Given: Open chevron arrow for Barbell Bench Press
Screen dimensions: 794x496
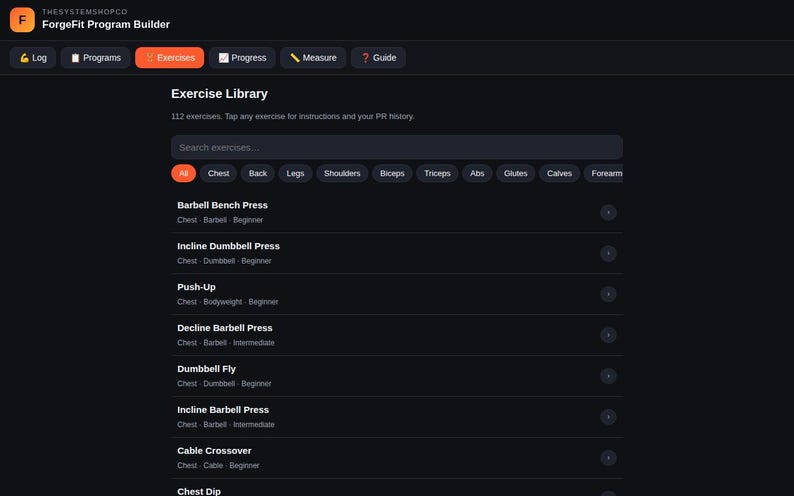Looking at the screenshot, I should click(x=608, y=213).
